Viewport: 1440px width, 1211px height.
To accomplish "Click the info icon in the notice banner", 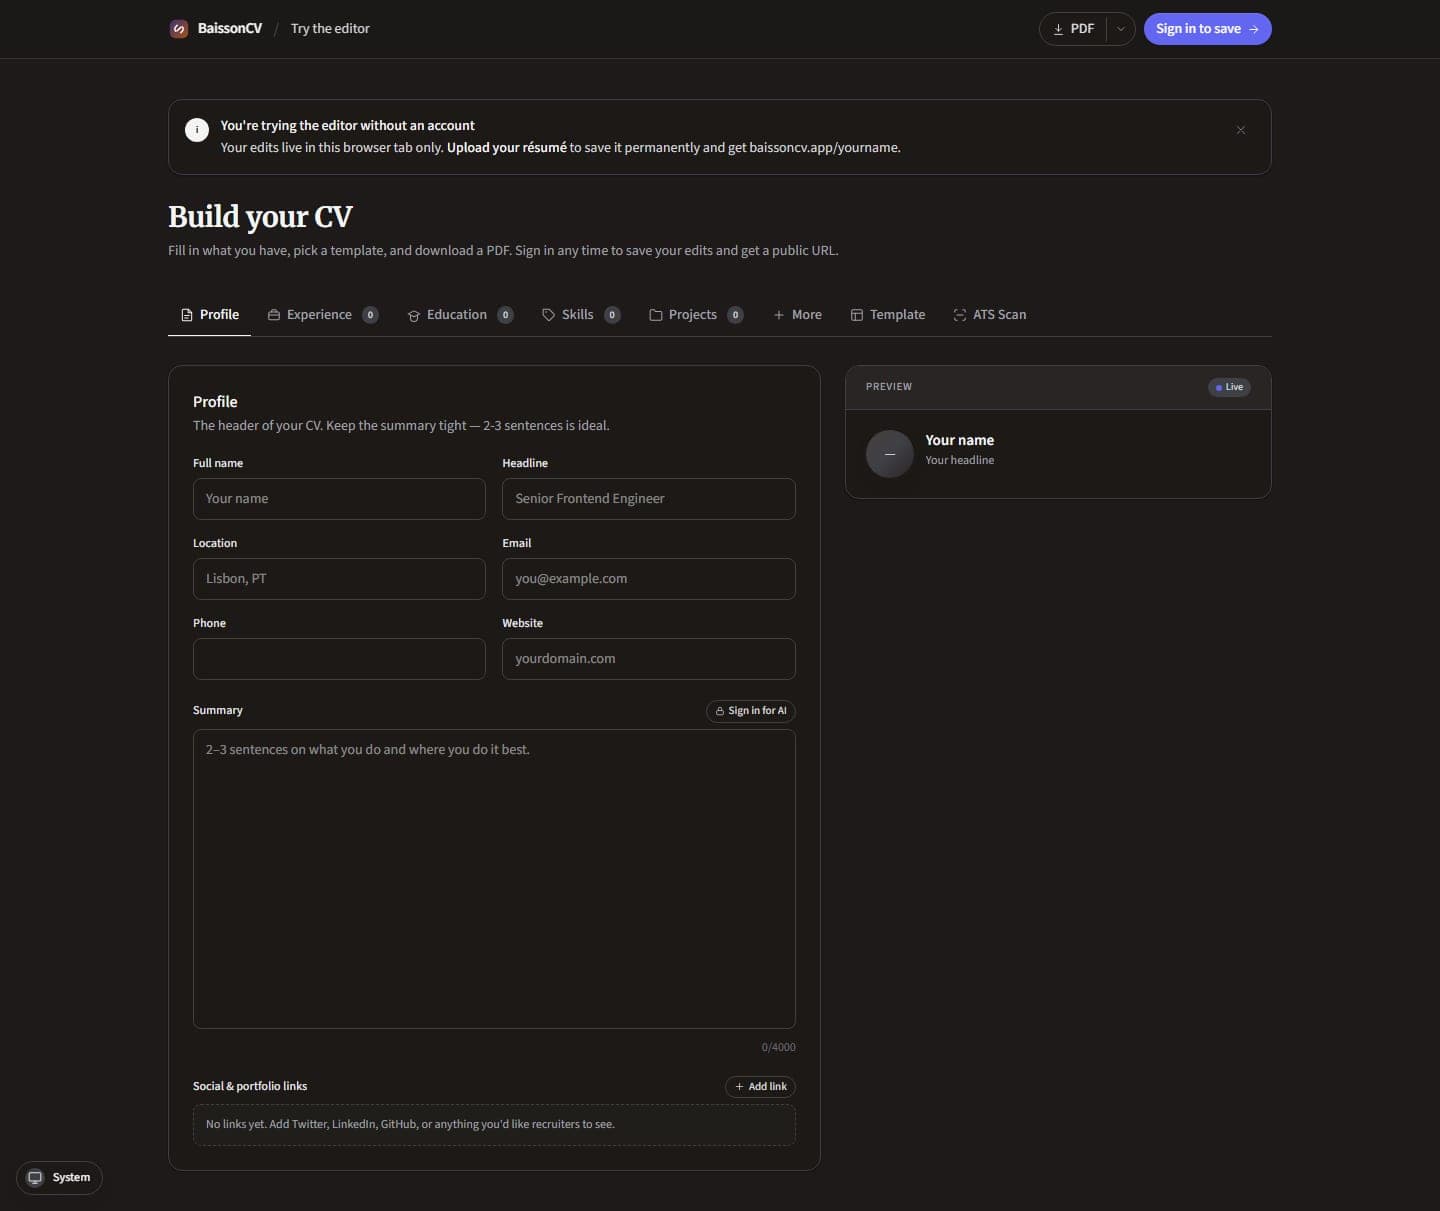I will (x=197, y=129).
